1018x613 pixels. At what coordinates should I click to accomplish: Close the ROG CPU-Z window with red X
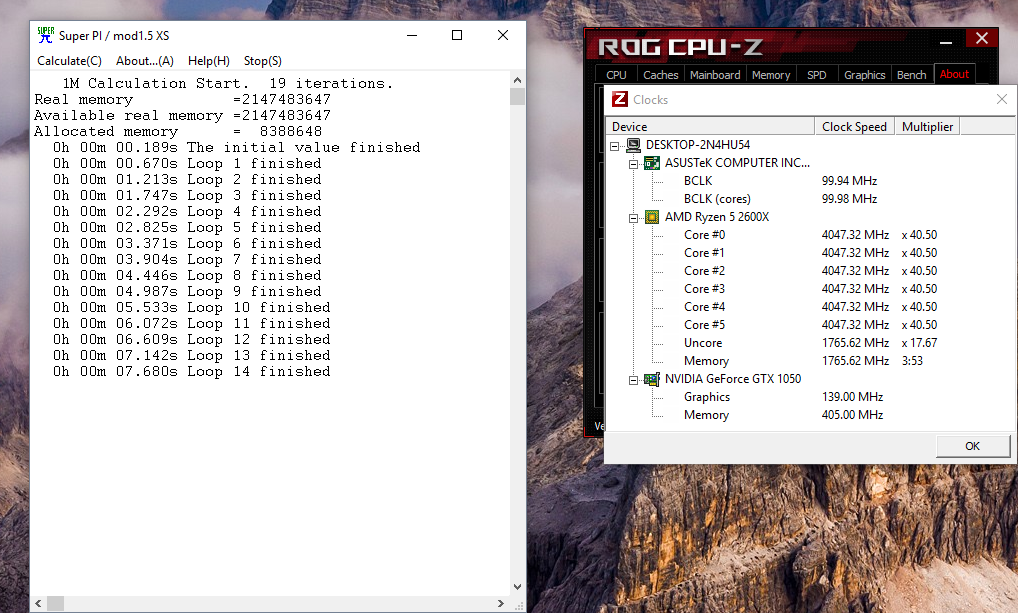[982, 38]
